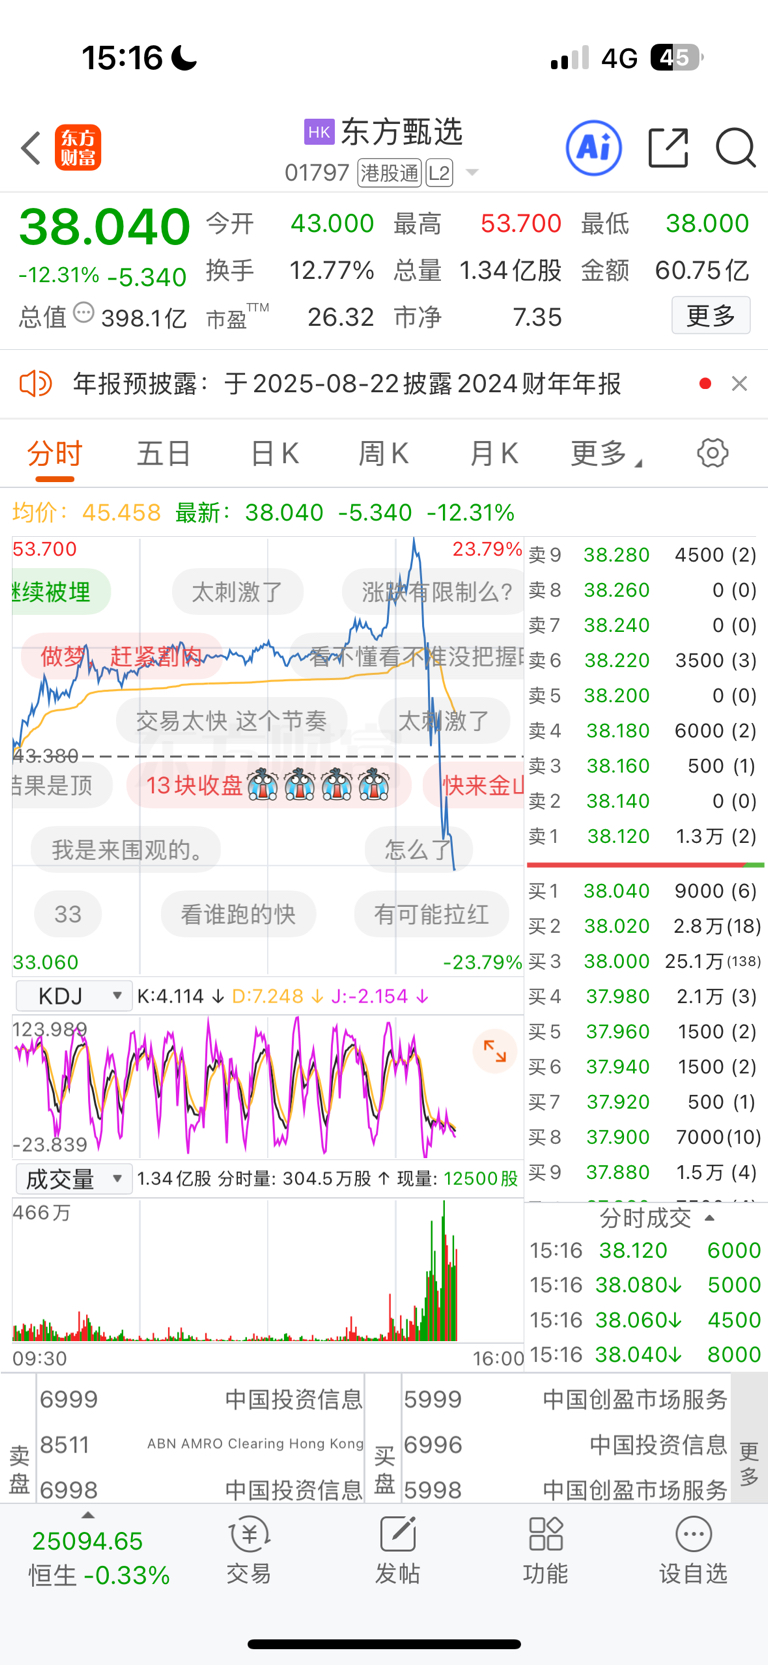Switch to the 周K tab

pos(383,454)
